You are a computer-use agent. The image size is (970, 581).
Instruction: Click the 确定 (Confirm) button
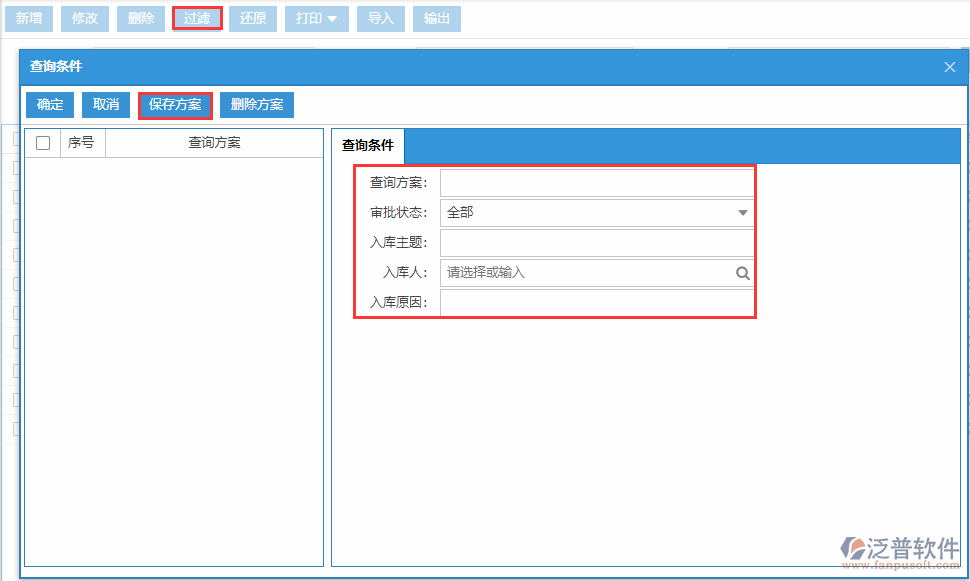coord(49,104)
